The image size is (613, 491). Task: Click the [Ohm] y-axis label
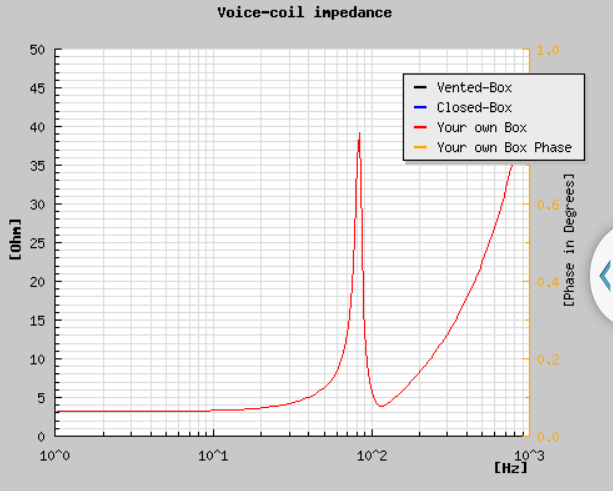pos(16,239)
